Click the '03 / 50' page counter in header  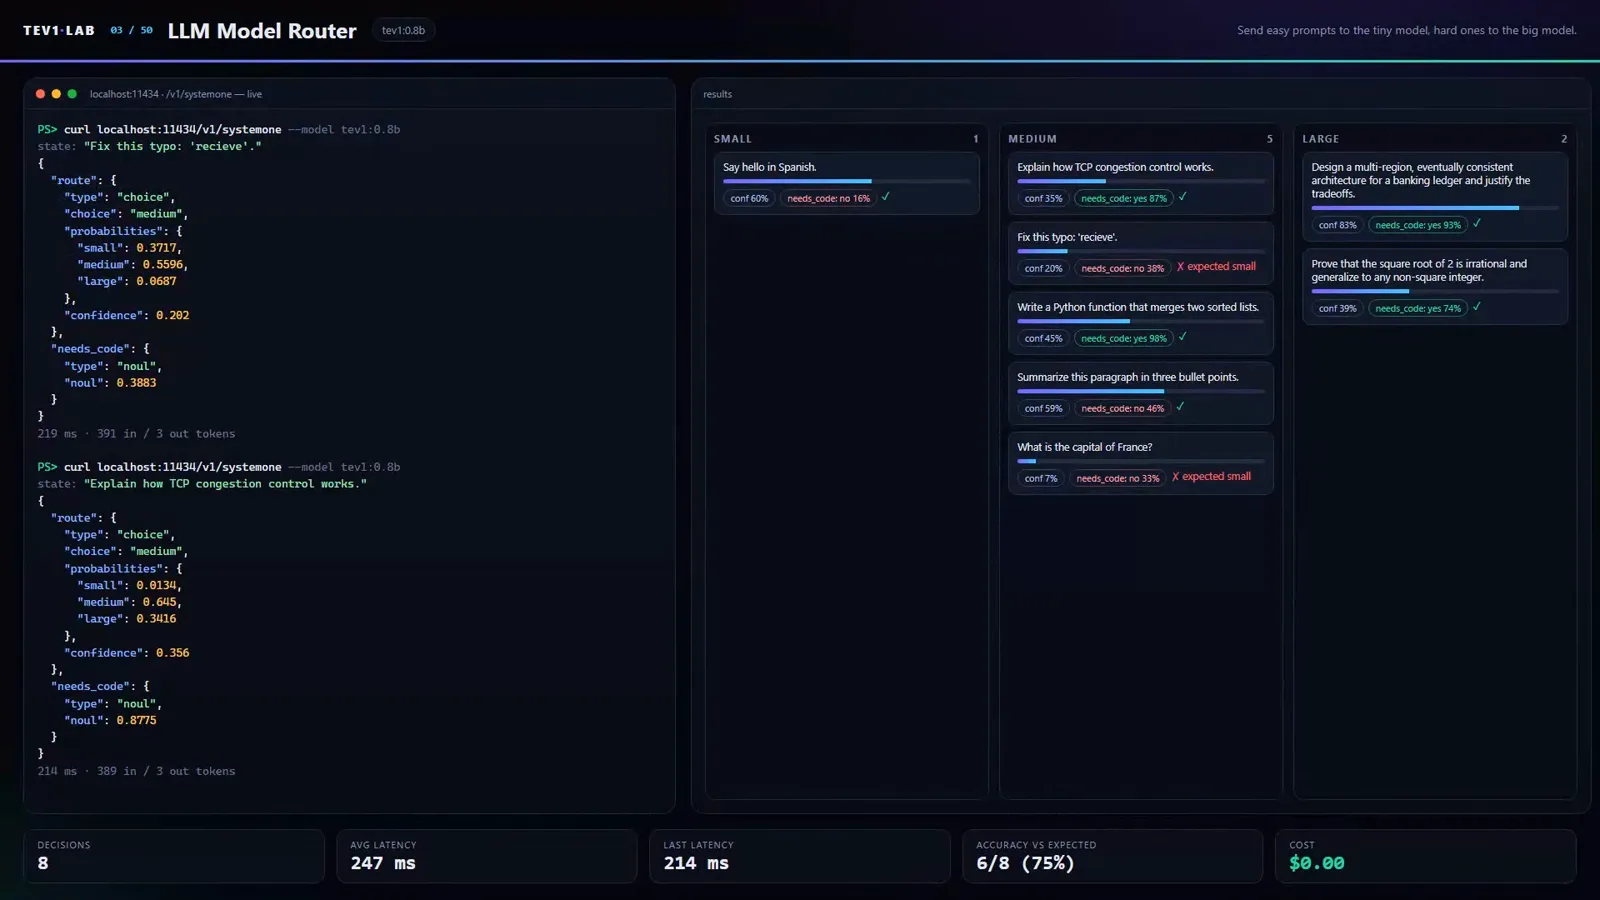tap(131, 31)
